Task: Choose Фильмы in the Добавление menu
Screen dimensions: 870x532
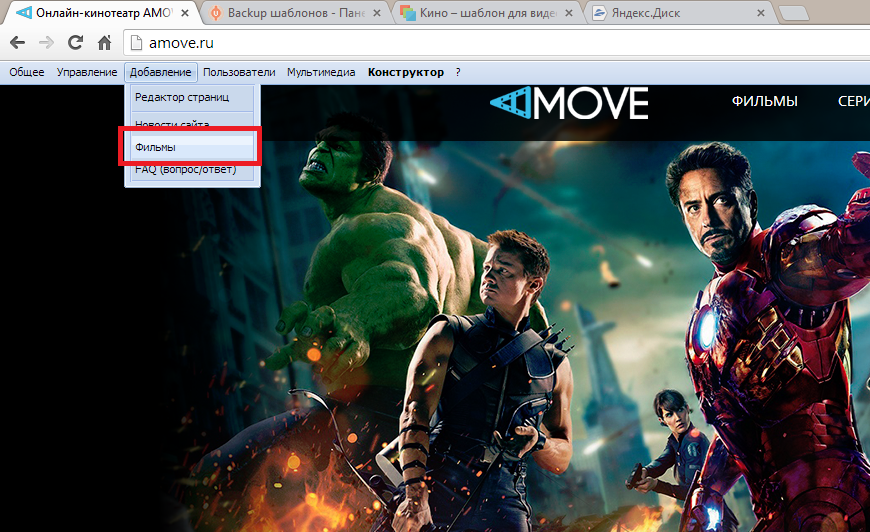Action: 192,147
